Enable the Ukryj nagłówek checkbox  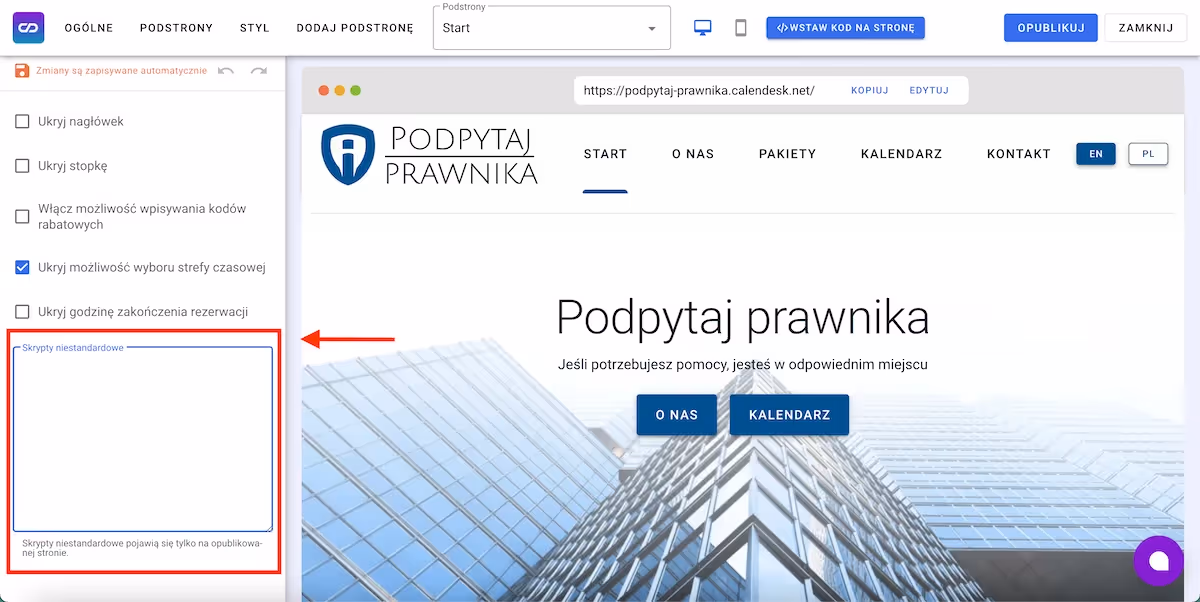point(22,121)
